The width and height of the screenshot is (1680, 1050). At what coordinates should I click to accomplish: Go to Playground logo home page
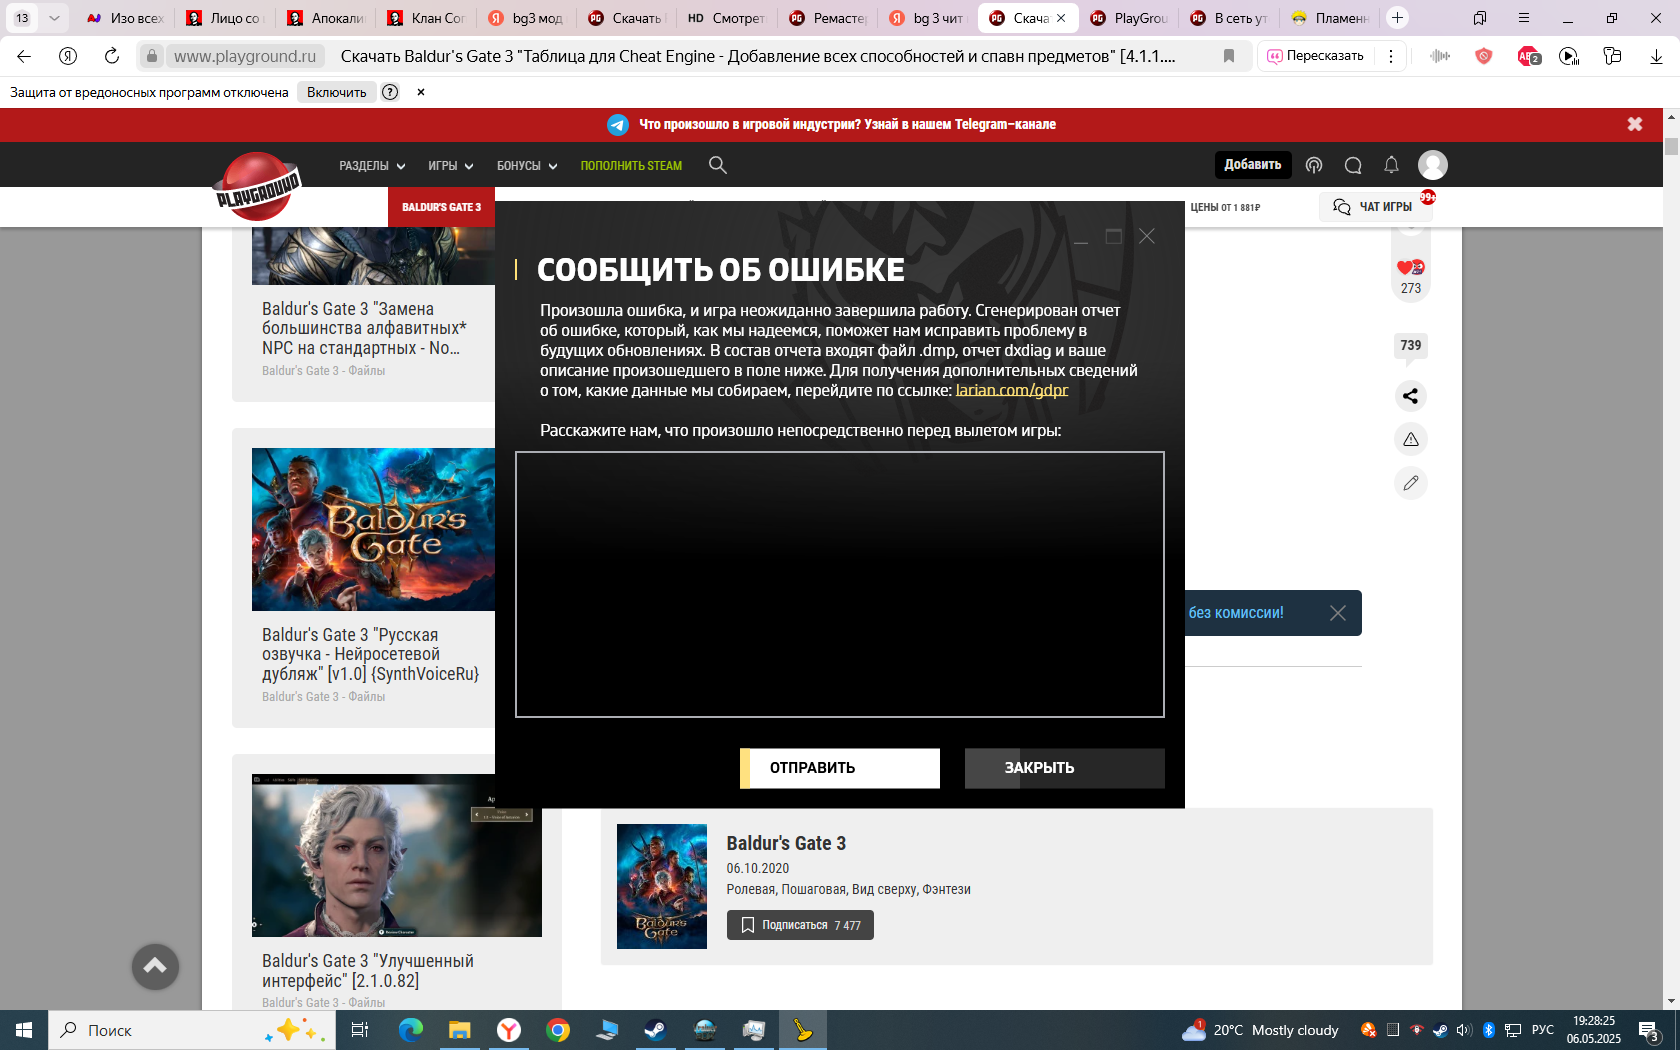pyautogui.click(x=258, y=186)
